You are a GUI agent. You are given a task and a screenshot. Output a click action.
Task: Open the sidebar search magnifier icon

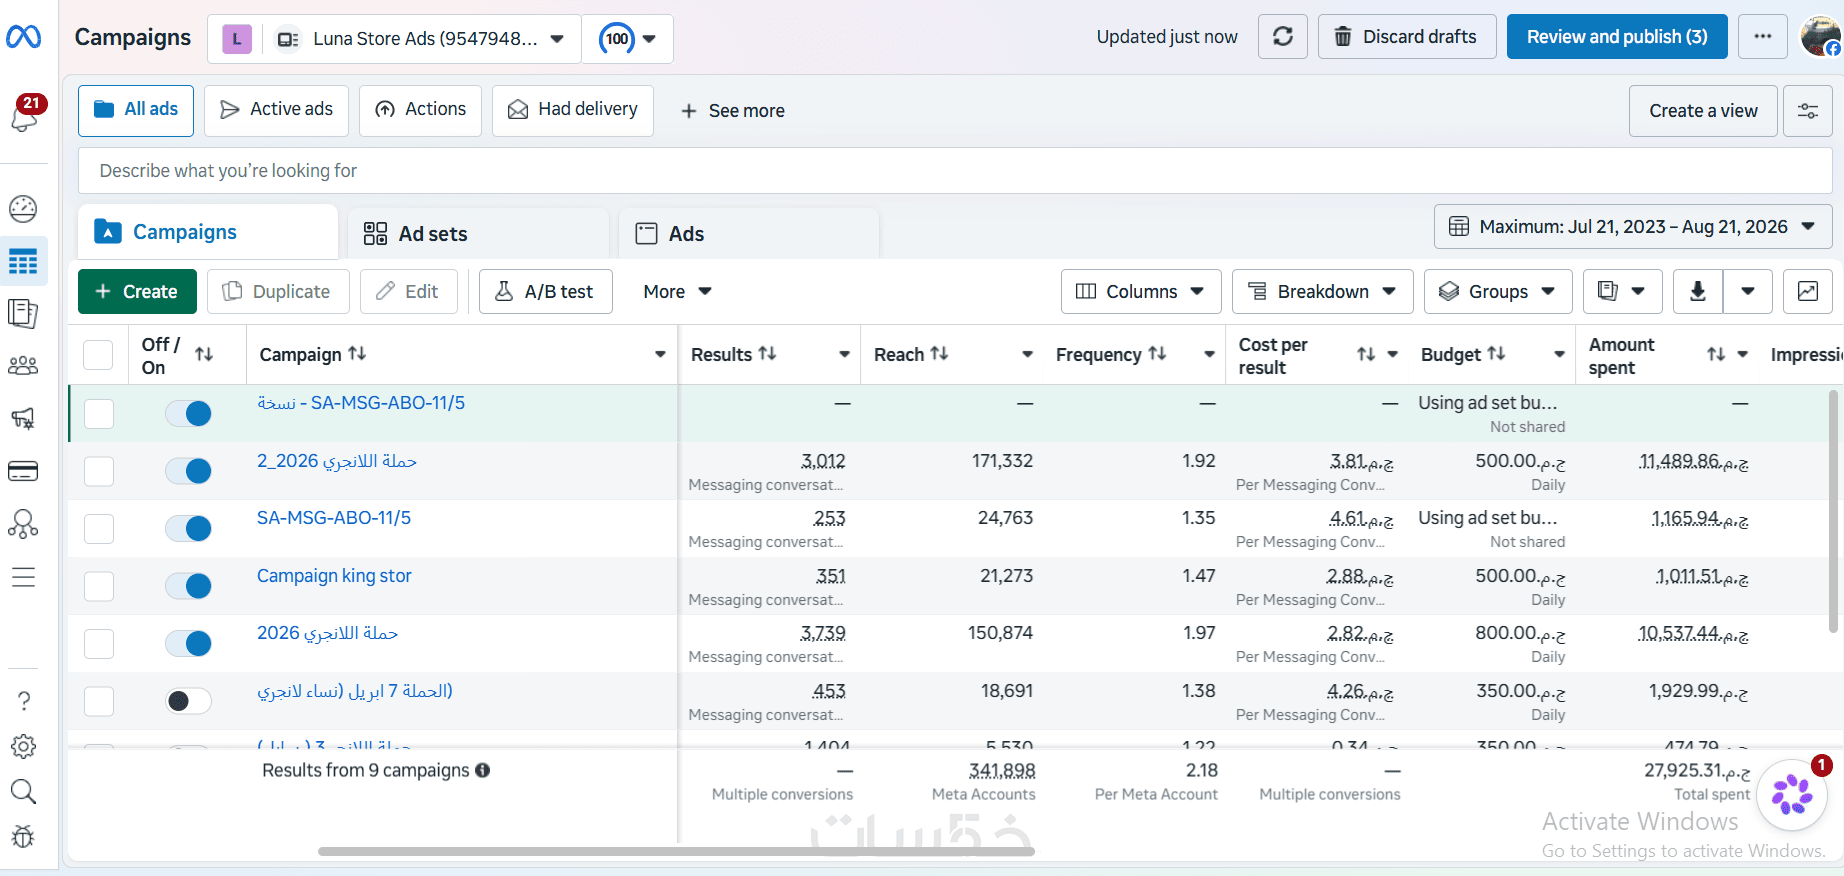click(23, 792)
